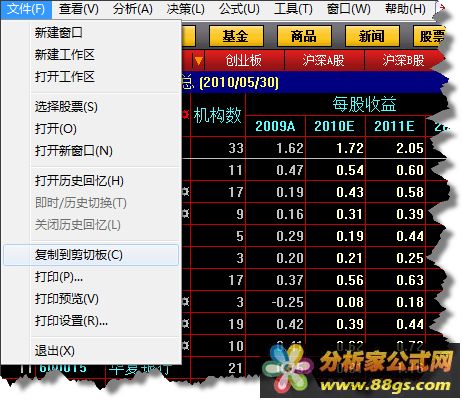Click the 2010E value 0.56
Image resolution: width=462 pixels, height=400 pixels.
pos(350,280)
